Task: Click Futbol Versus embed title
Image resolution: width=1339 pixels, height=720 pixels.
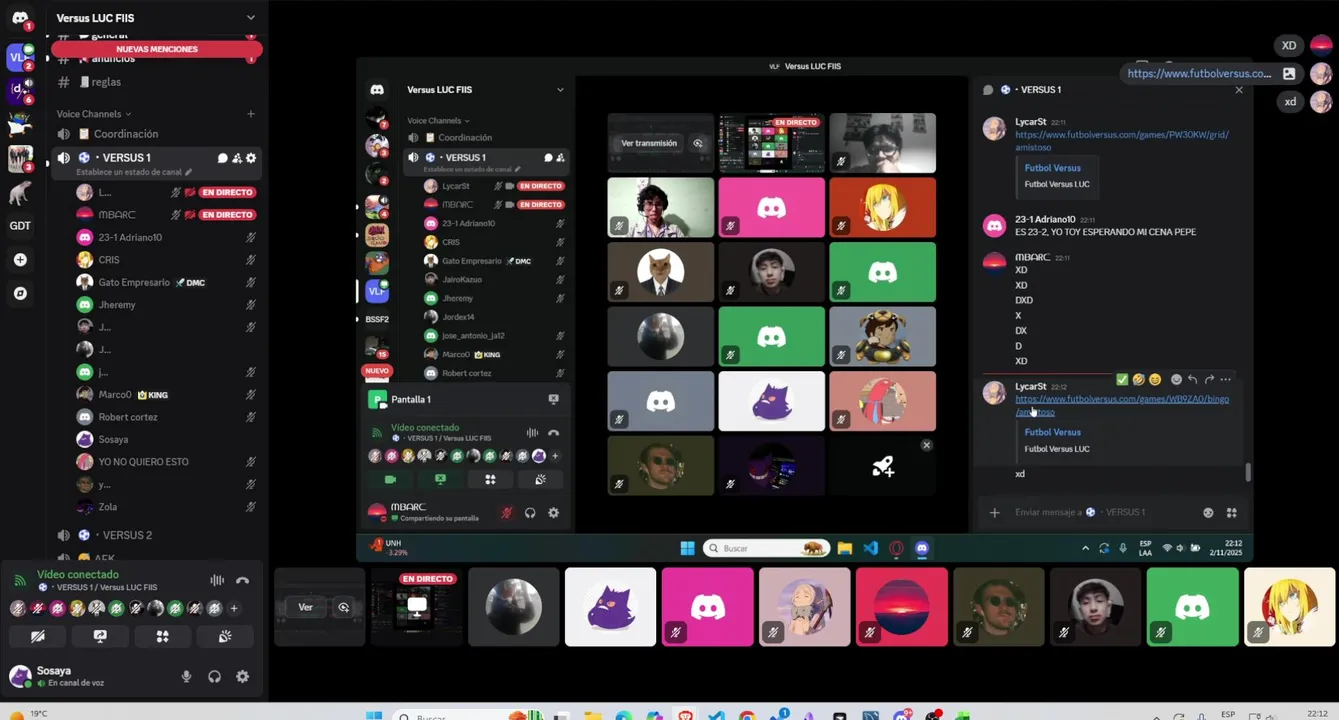Action: point(1052,432)
